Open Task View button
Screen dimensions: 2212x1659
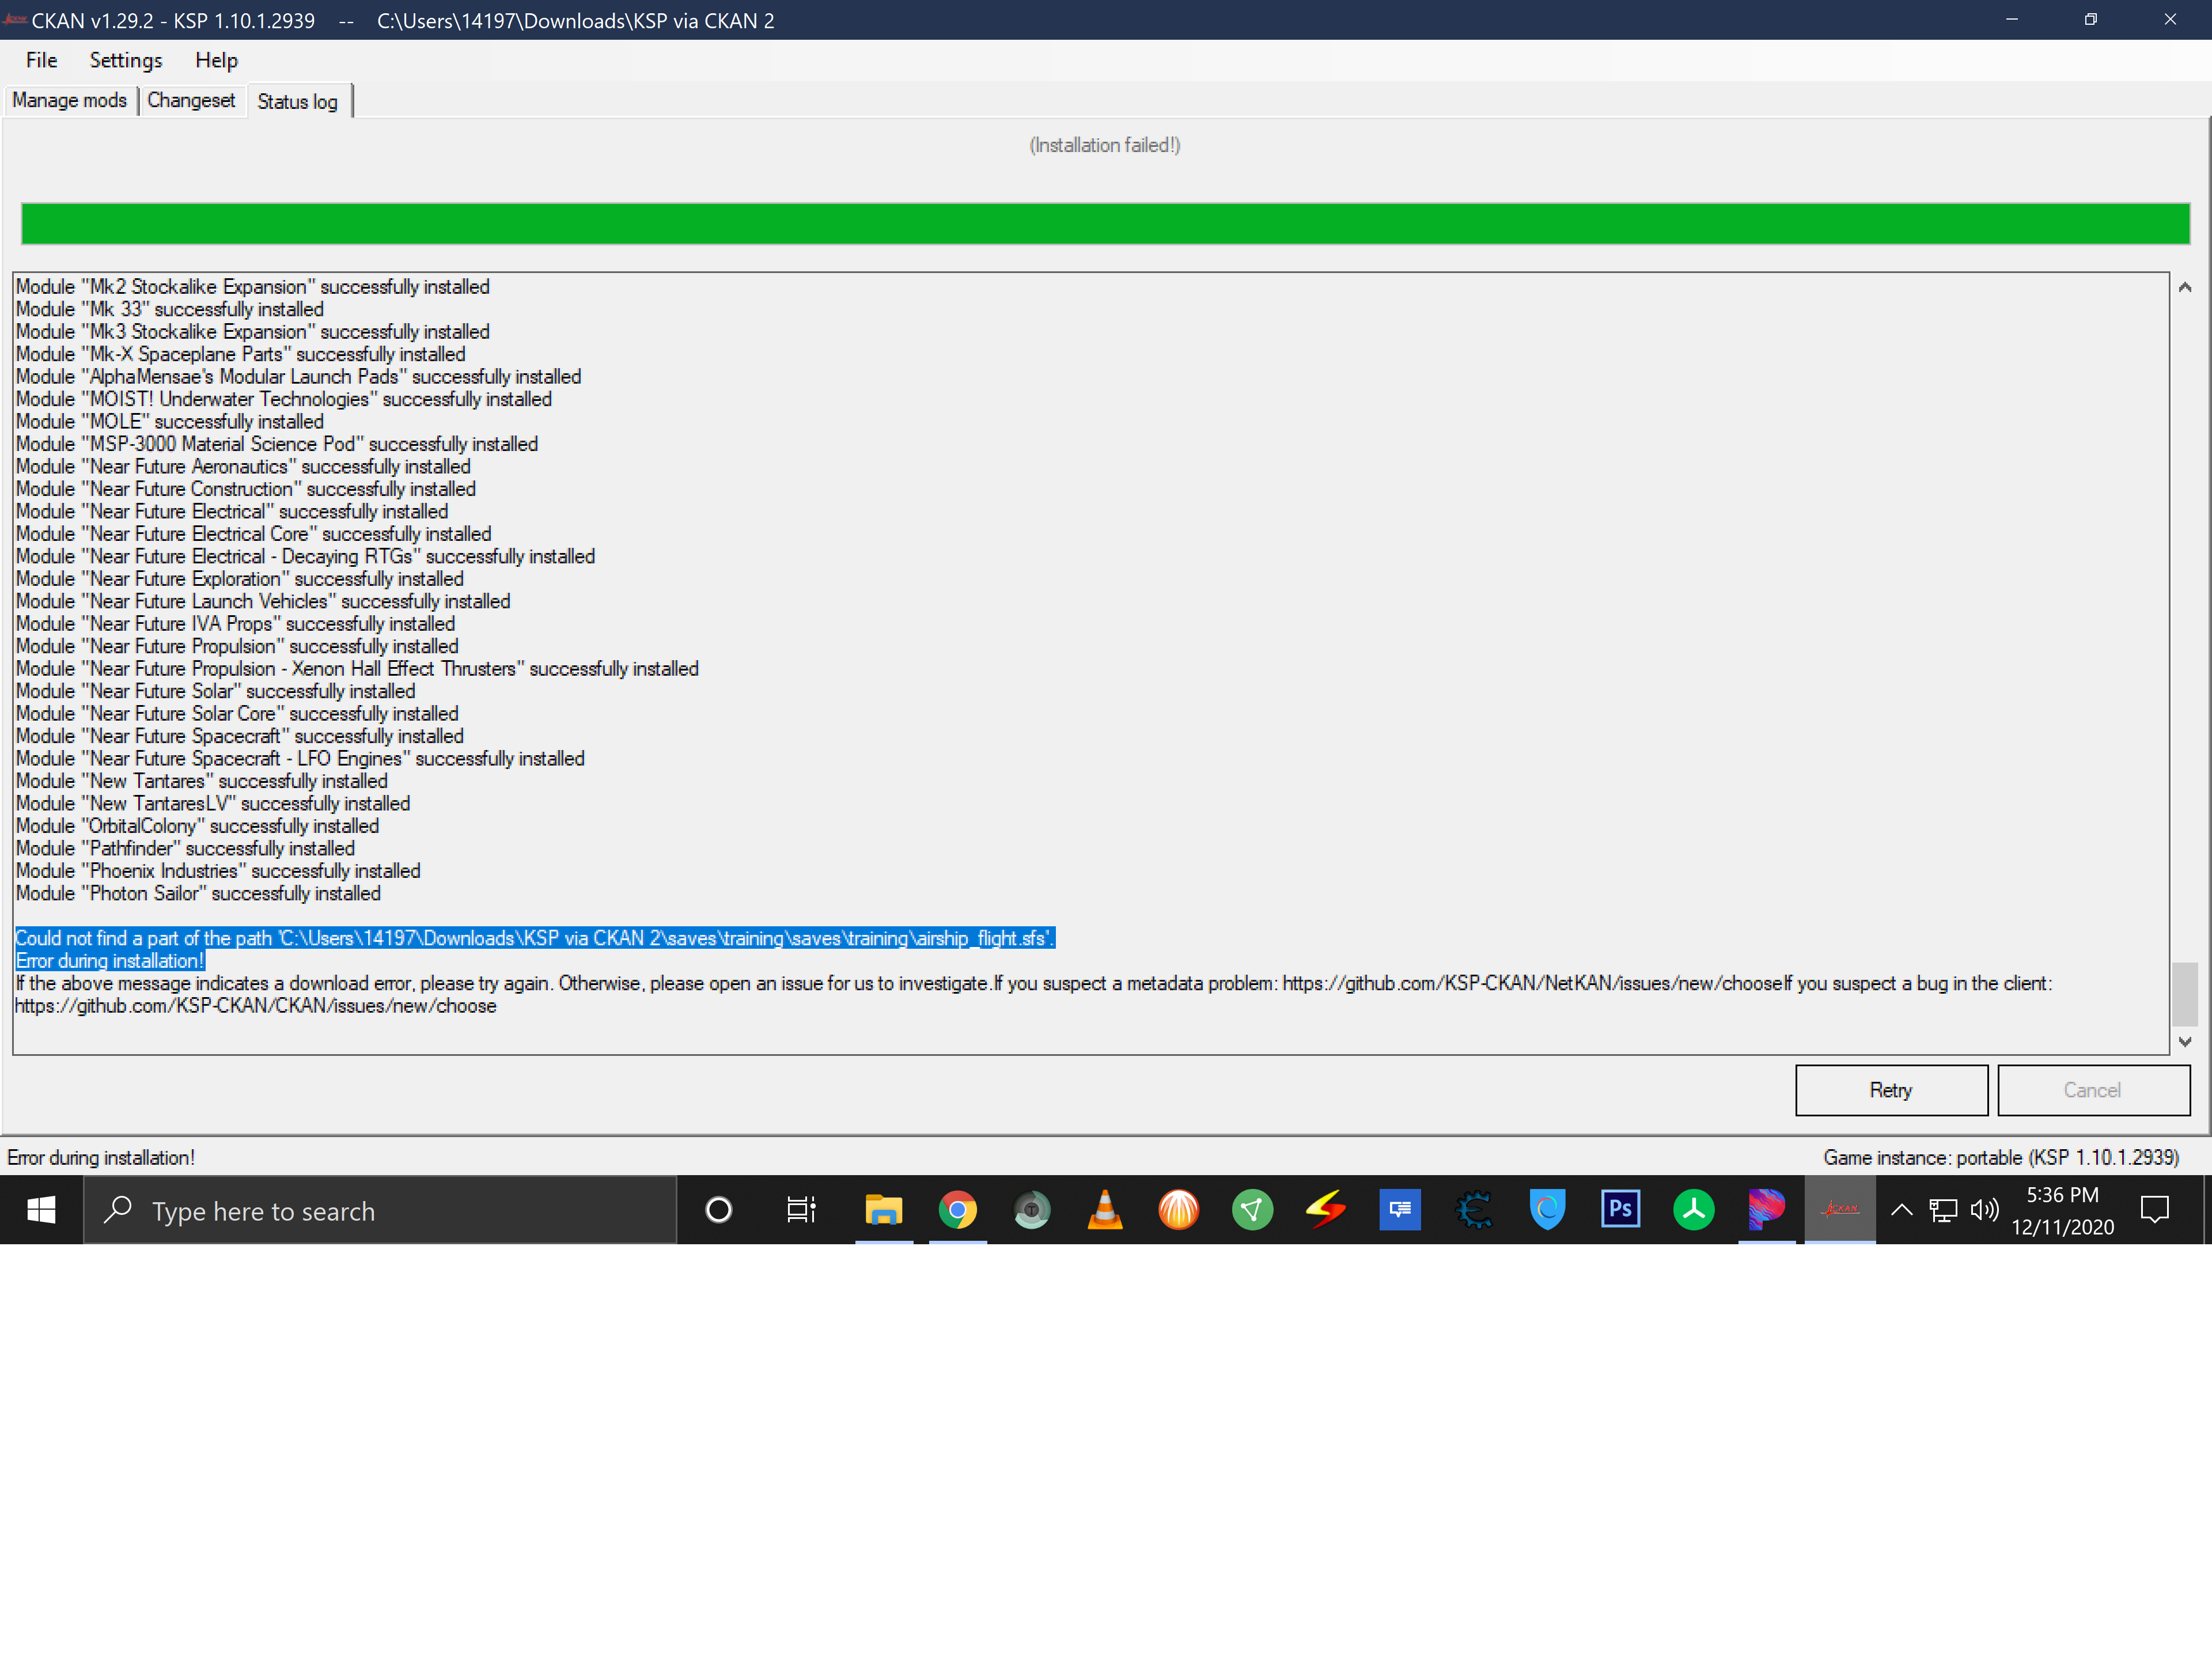pos(801,1210)
